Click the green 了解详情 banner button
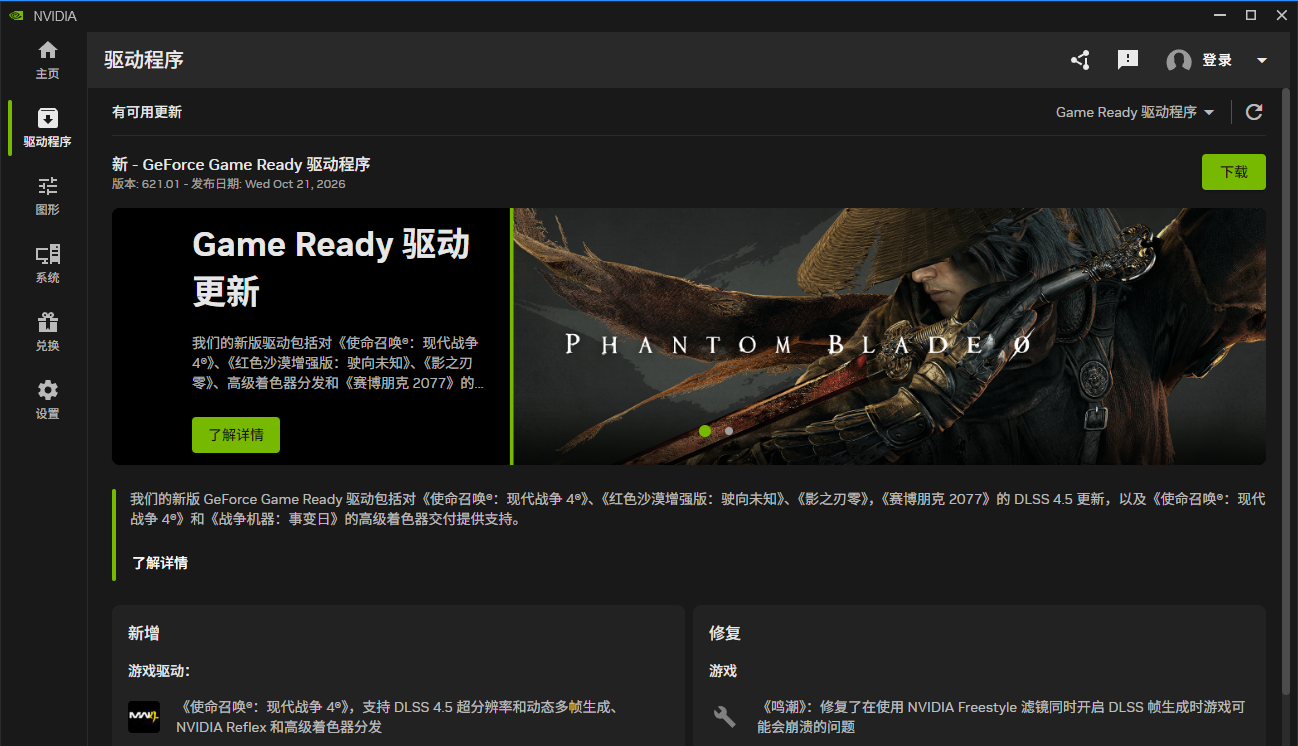The image size is (1298, 746). (x=236, y=435)
